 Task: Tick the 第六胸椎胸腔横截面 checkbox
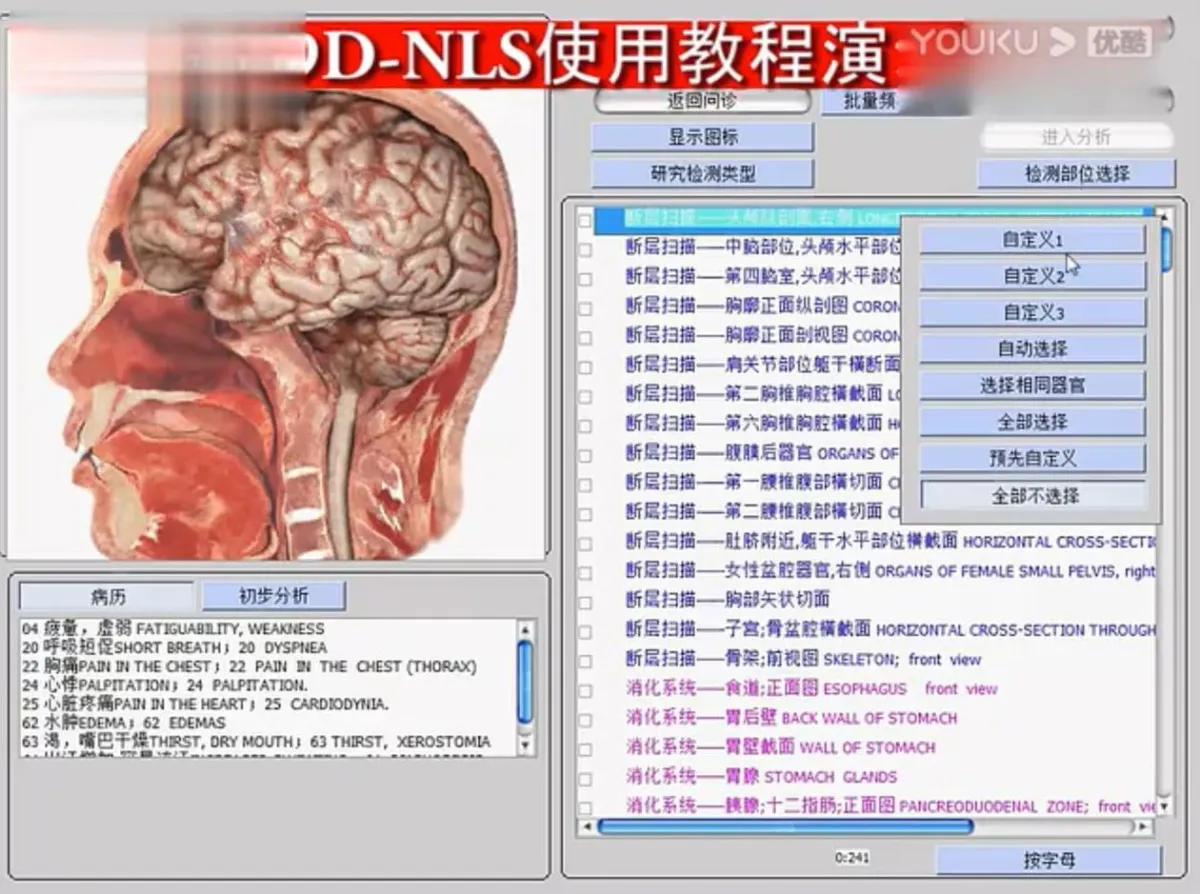click(x=585, y=425)
